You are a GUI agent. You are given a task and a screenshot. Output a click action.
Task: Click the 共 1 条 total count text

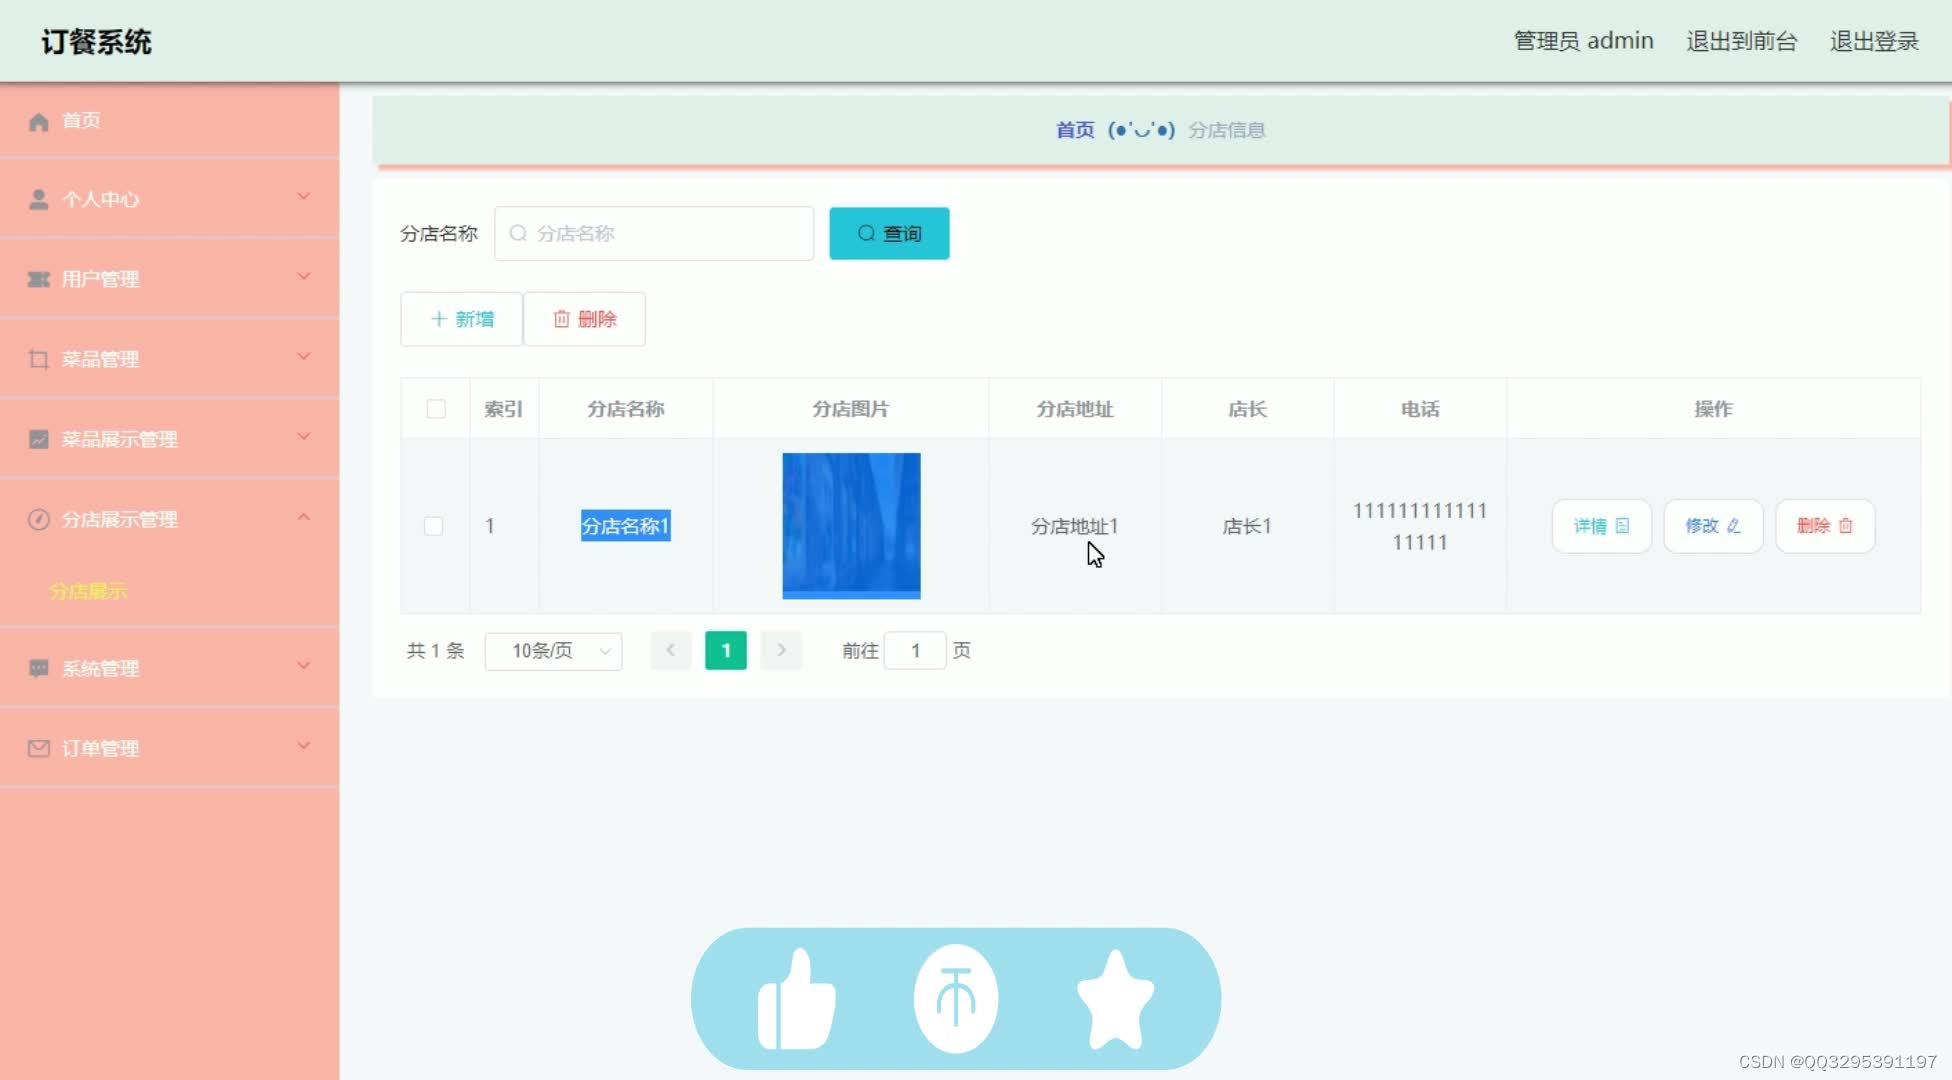point(435,651)
